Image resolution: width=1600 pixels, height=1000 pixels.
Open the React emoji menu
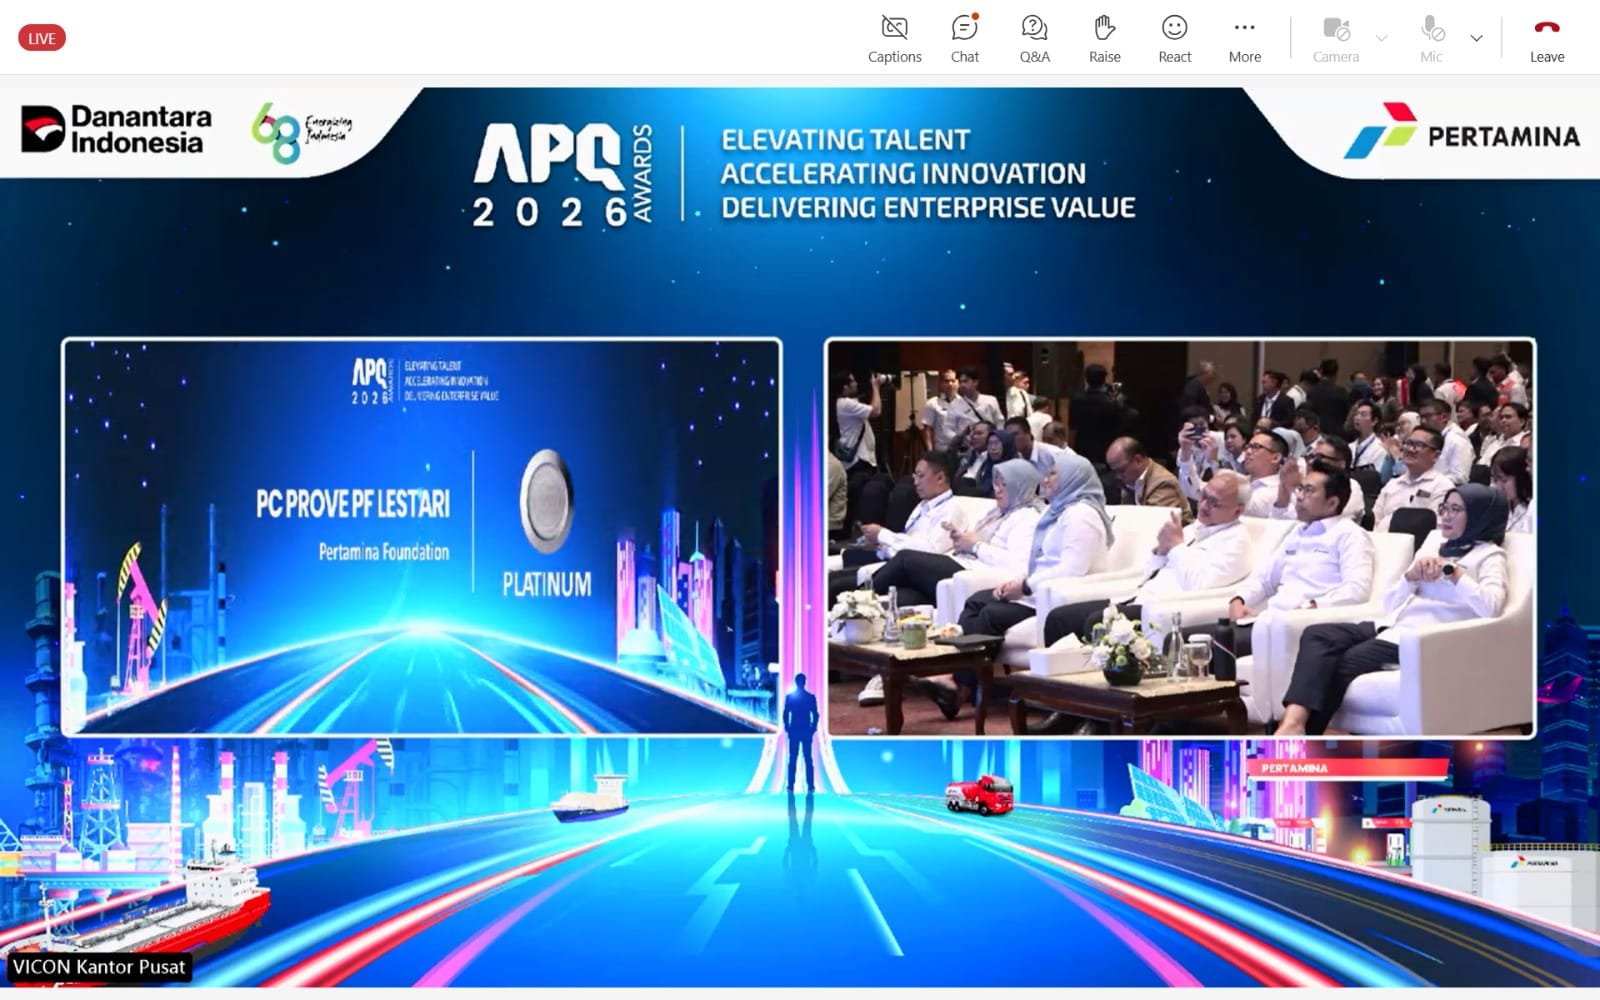[x=1174, y=39]
